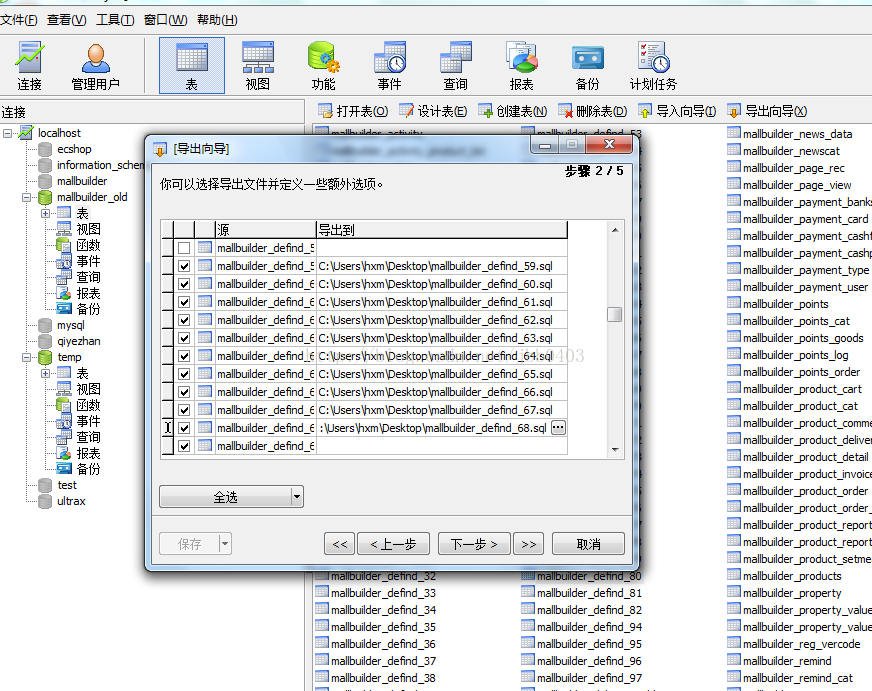872x691 pixels.
Task: Uncheck the mallbuilder_defind_62.sql row
Action: pos(184,320)
